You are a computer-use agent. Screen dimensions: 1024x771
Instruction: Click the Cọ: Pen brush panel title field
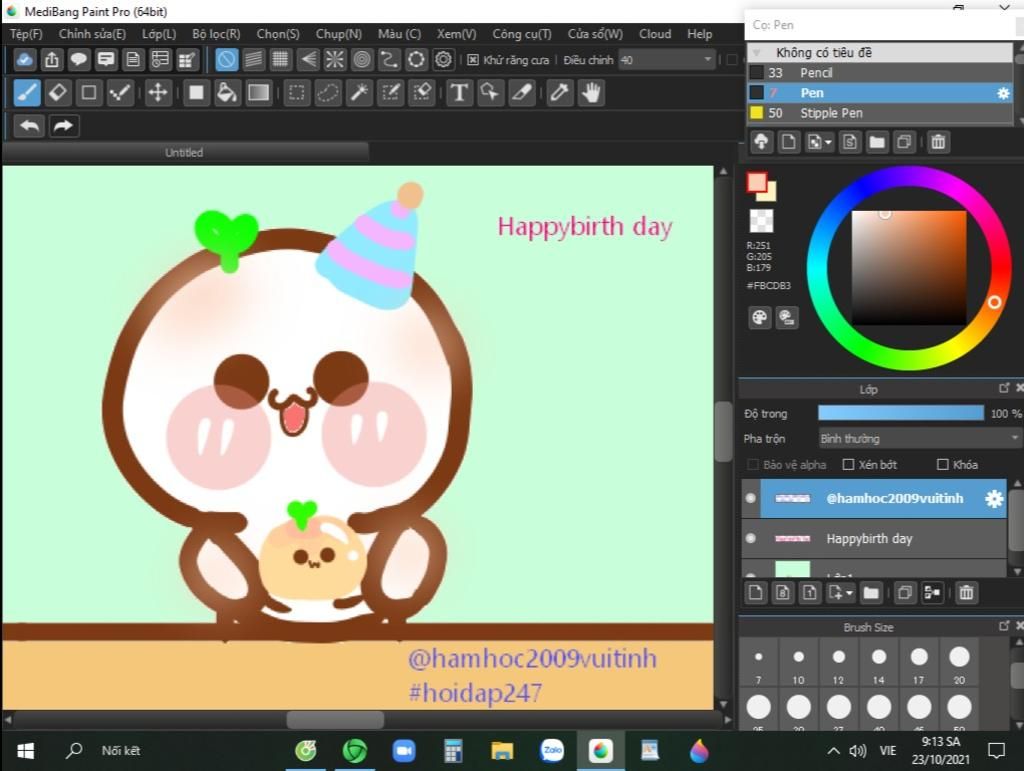click(880, 25)
